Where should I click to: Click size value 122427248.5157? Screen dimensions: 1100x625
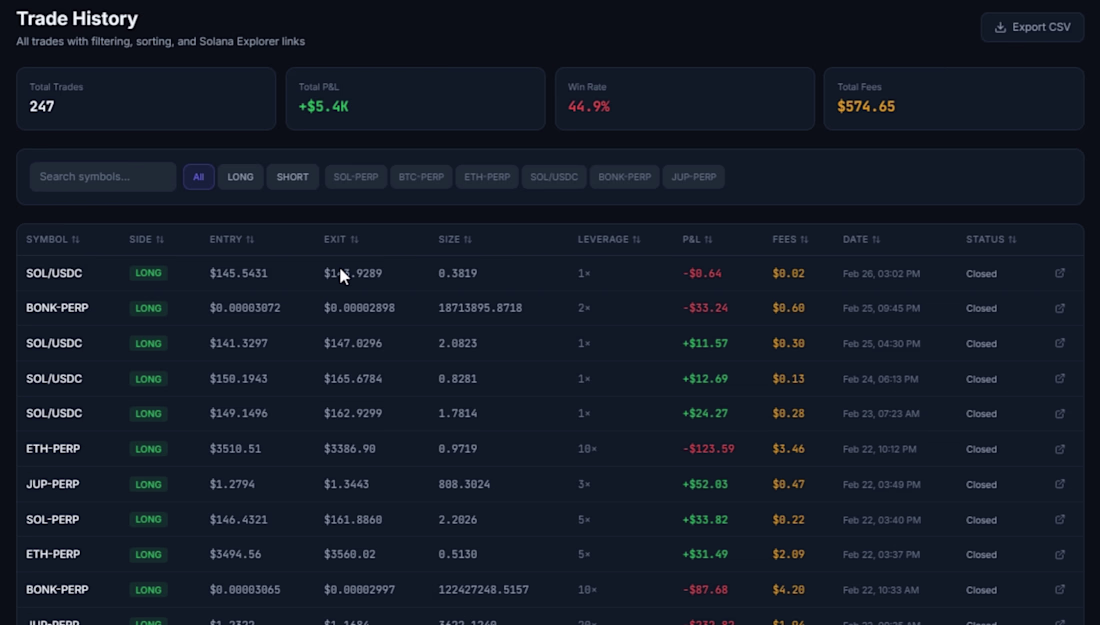[x=483, y=590]
